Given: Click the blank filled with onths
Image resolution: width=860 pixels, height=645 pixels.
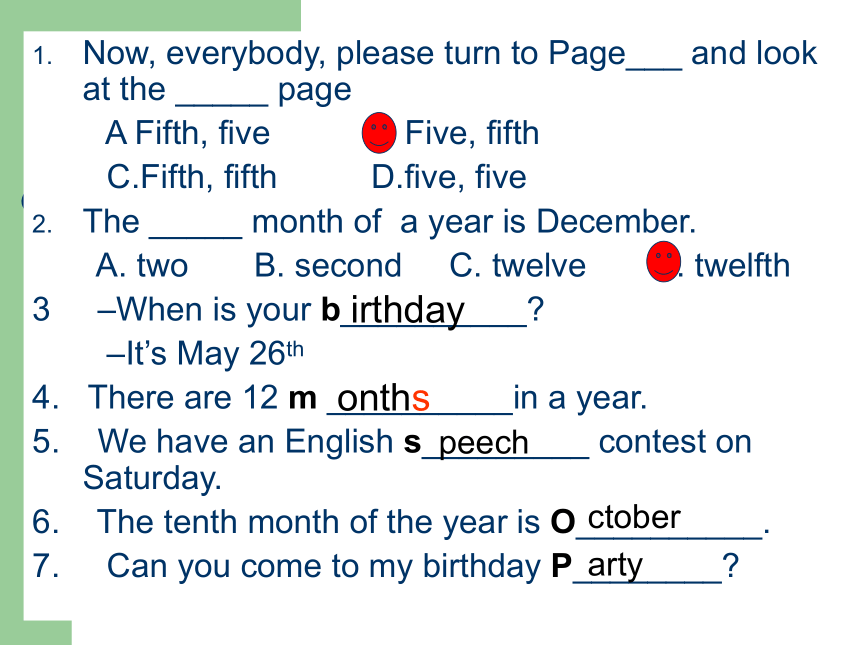Looking at the screenshot, I should click(x=420, y=399).
